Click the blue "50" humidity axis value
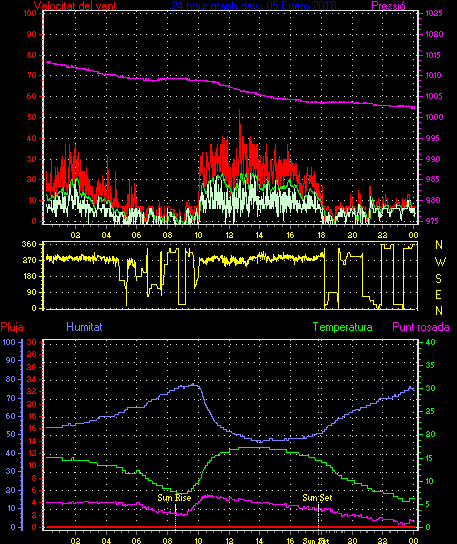Viewport: 457px width, 544px height. click(x=10, y=434)
